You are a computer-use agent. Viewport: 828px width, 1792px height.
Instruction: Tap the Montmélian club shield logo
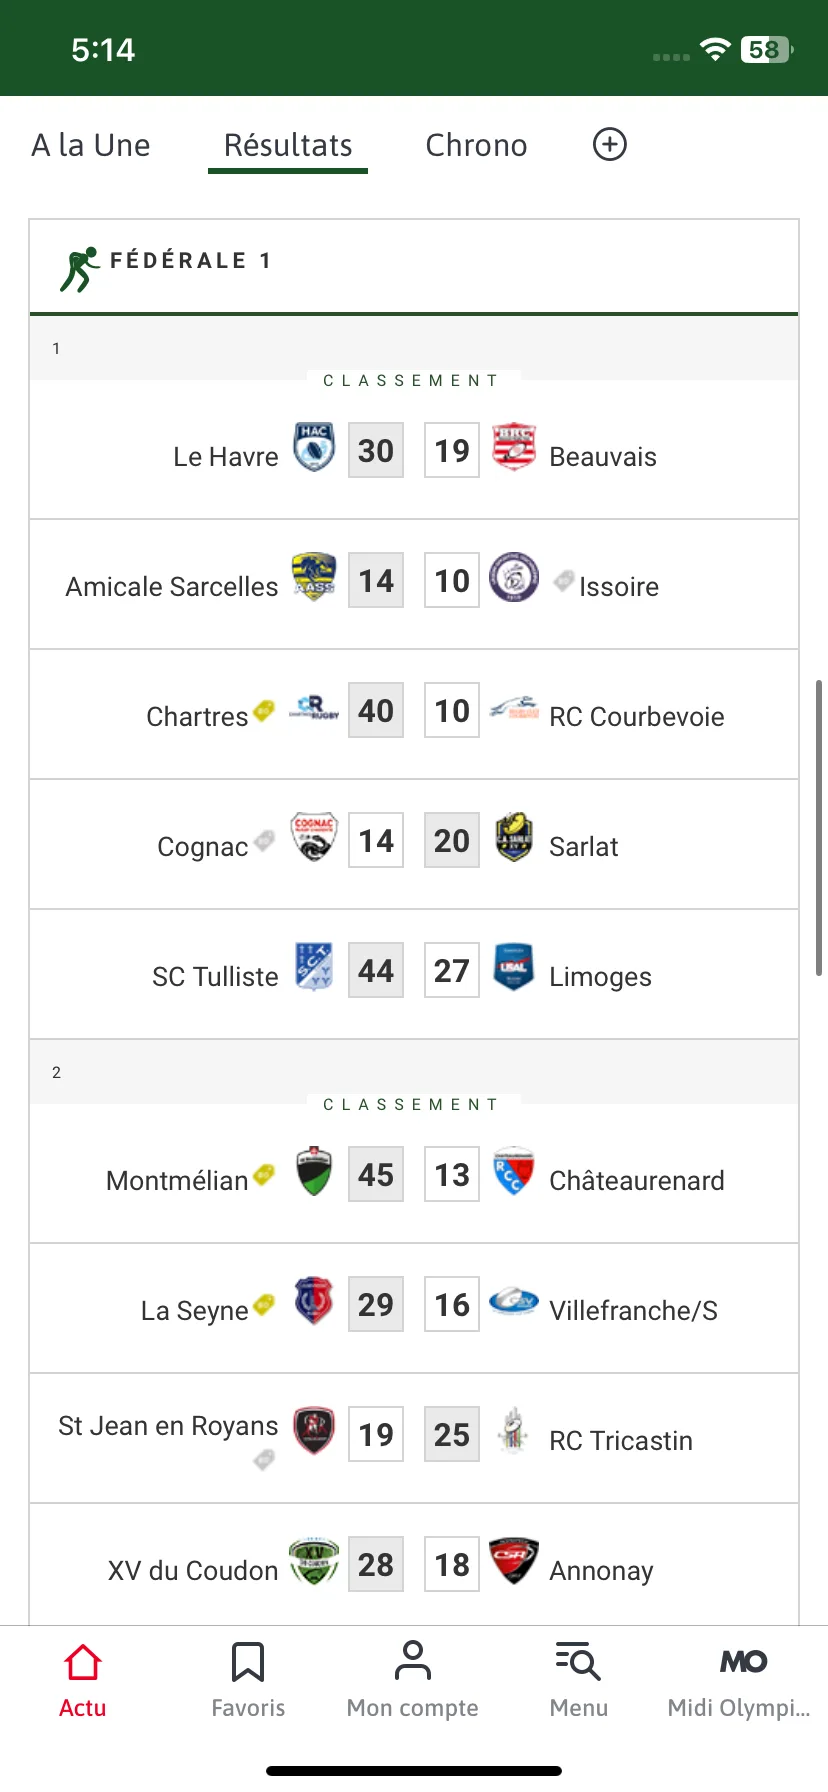click(x=314, y=1171)
